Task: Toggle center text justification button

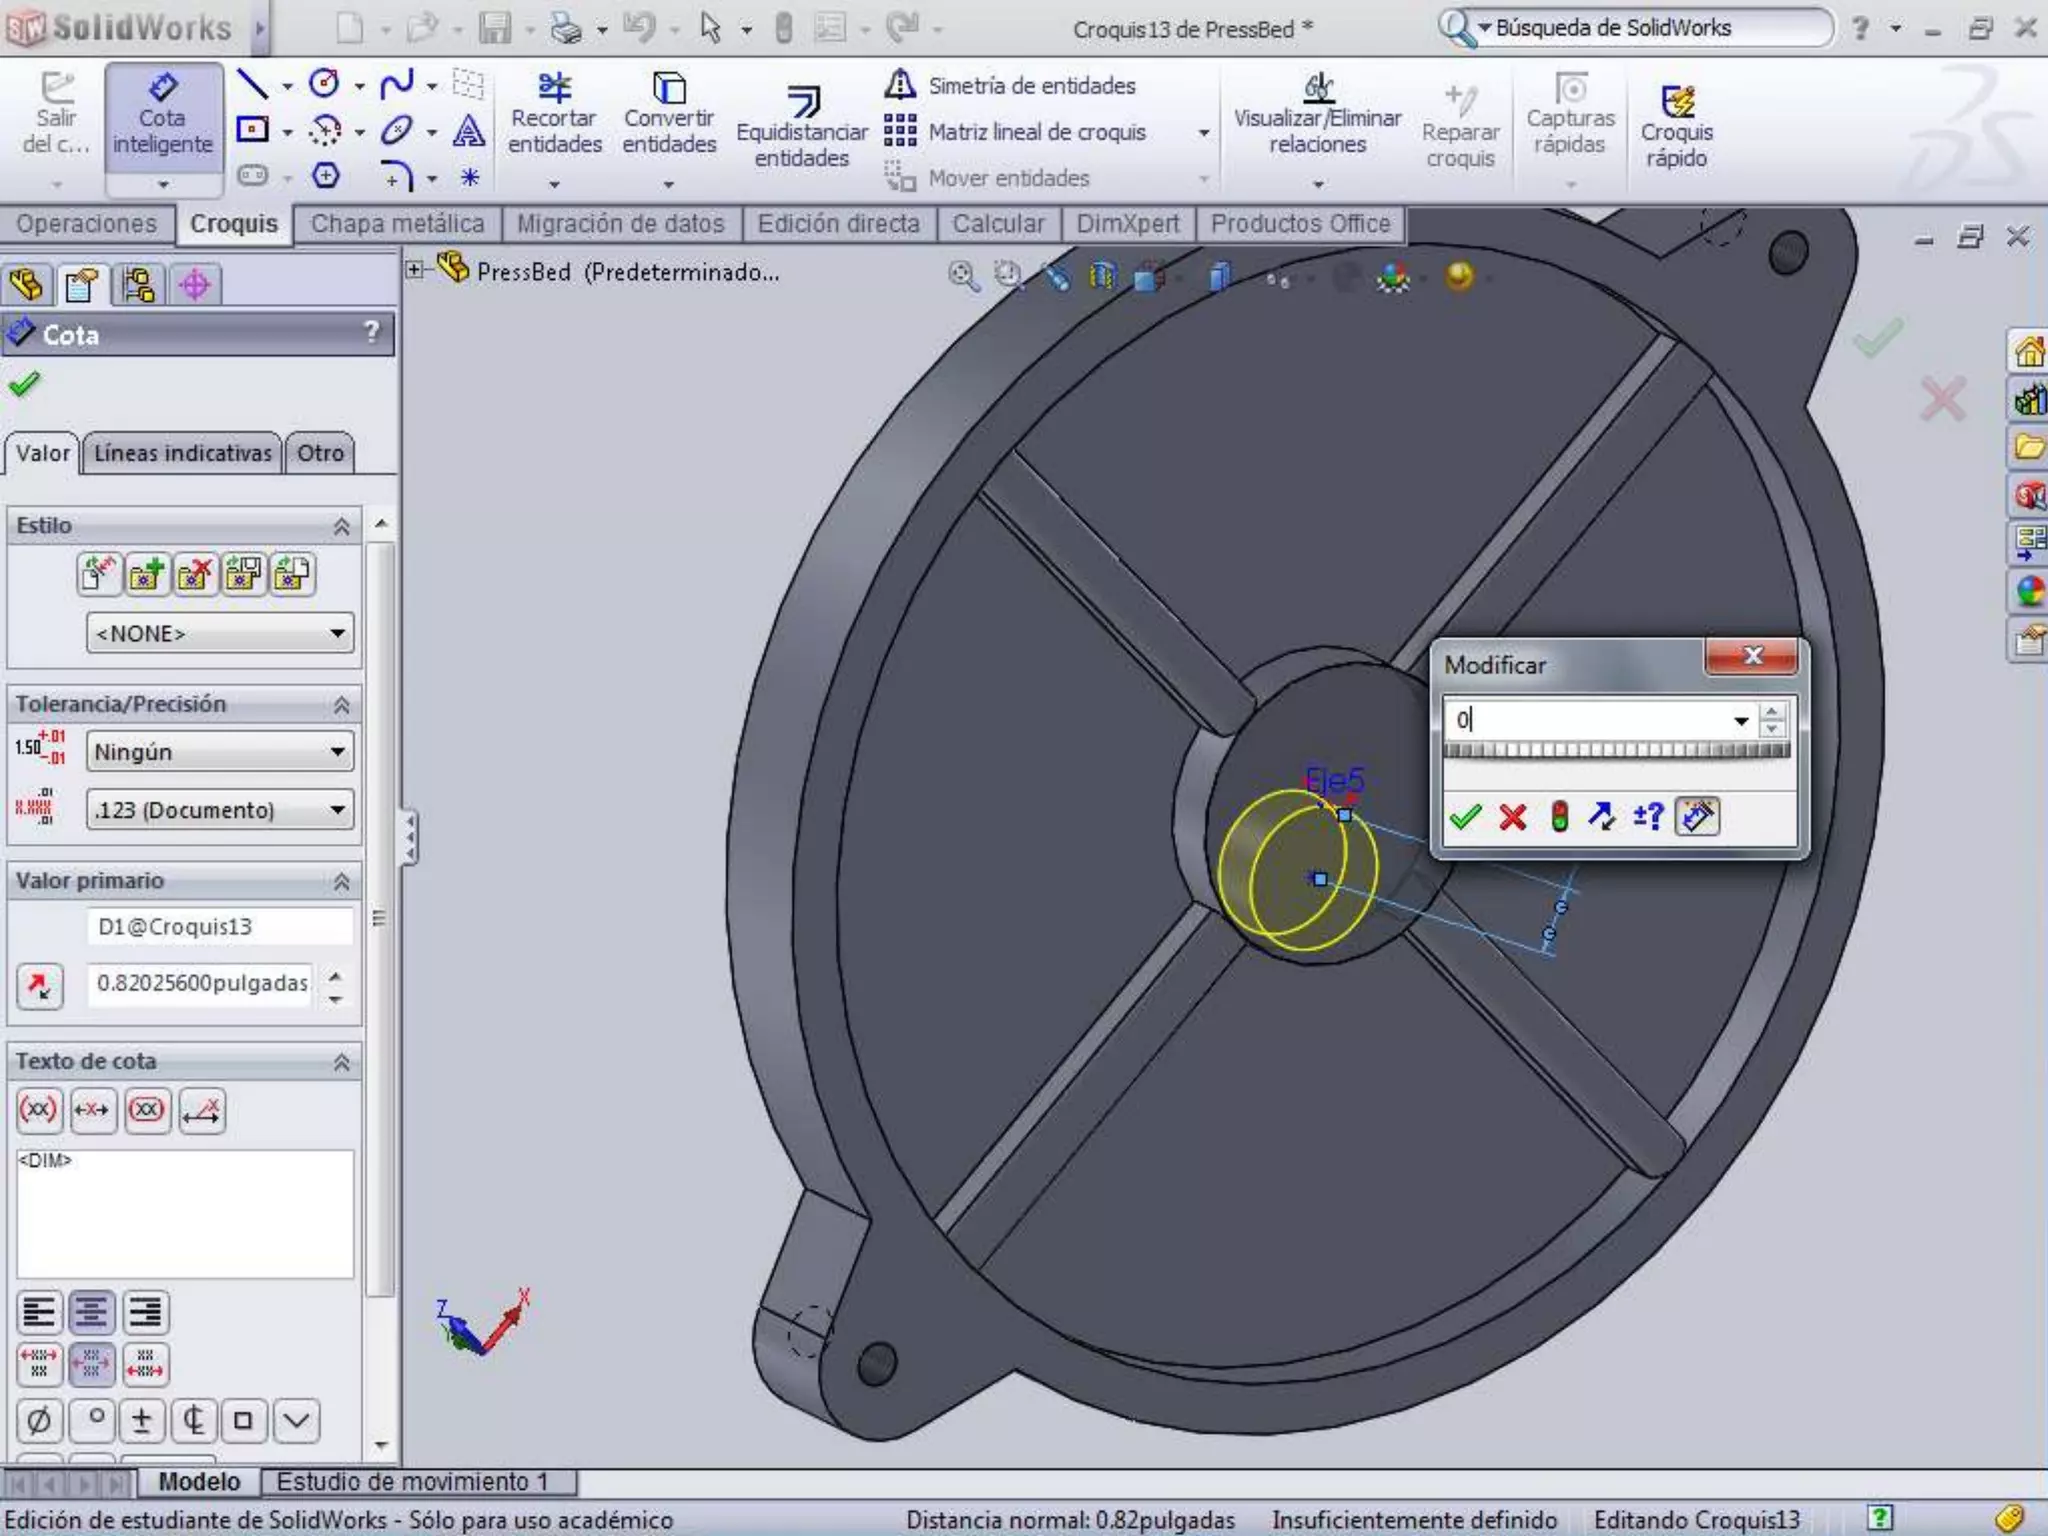Action: (92, 1312)
